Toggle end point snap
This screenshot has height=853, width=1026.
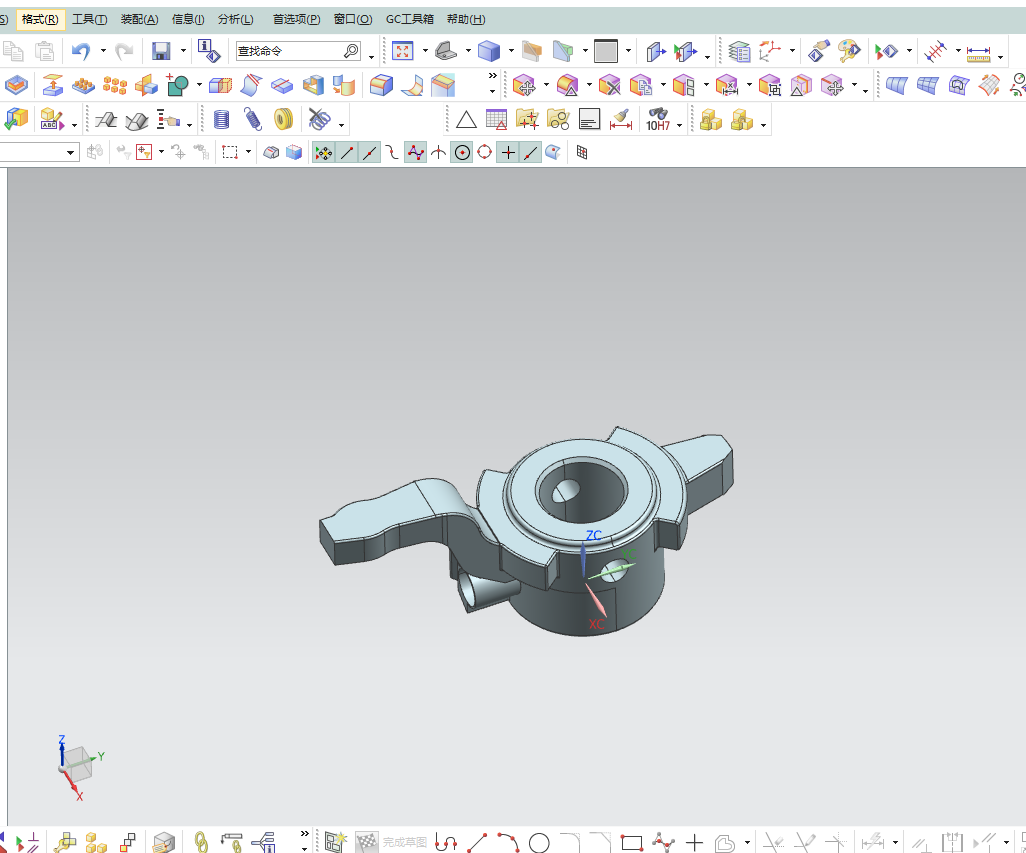click(347, 152)
